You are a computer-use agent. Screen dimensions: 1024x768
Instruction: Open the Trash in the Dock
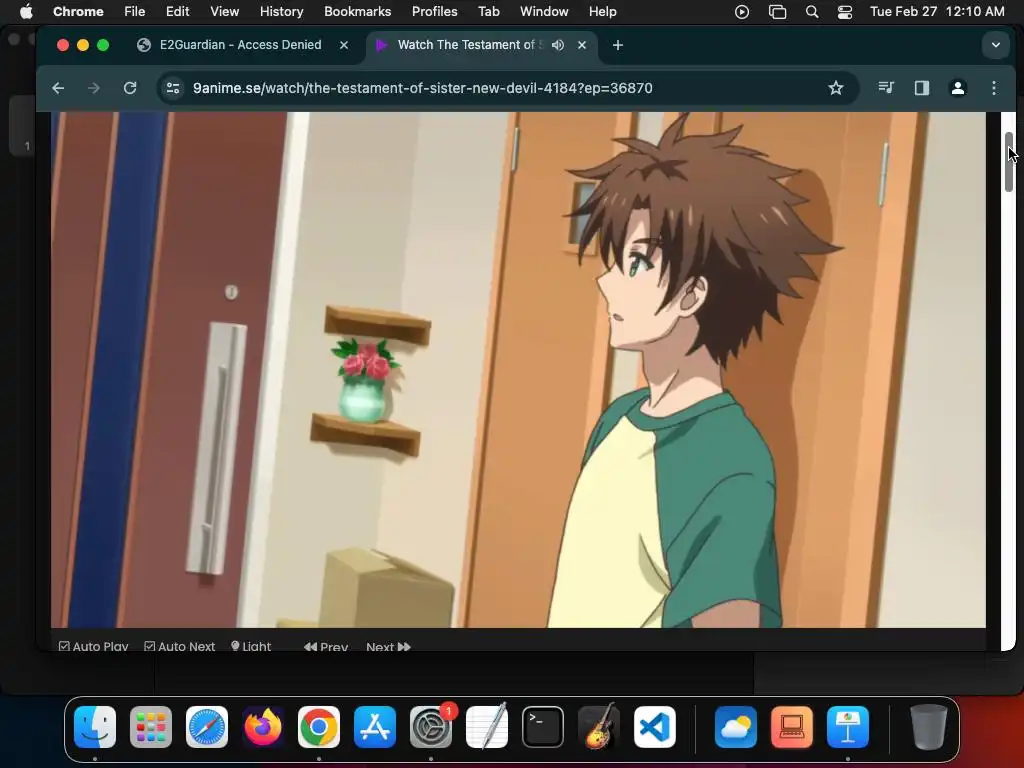coord(929,727)
